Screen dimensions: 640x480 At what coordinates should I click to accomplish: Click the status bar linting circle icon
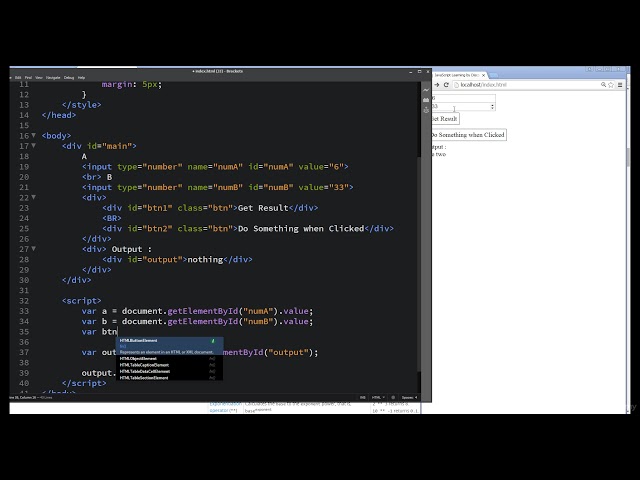click(x=393, y=397)
